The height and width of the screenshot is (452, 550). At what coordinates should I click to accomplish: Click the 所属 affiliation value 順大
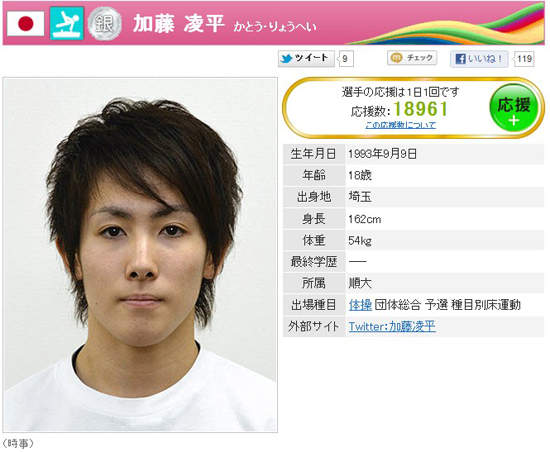pos(360,283)
